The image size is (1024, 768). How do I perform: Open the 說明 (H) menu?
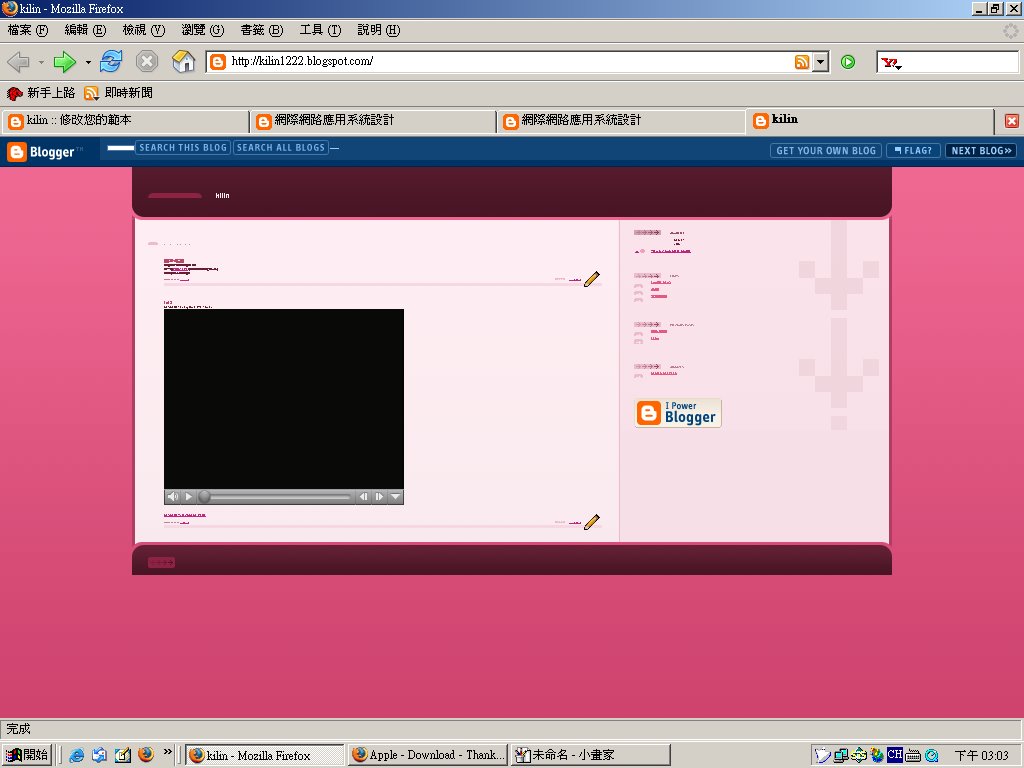[x=379, y=30]
